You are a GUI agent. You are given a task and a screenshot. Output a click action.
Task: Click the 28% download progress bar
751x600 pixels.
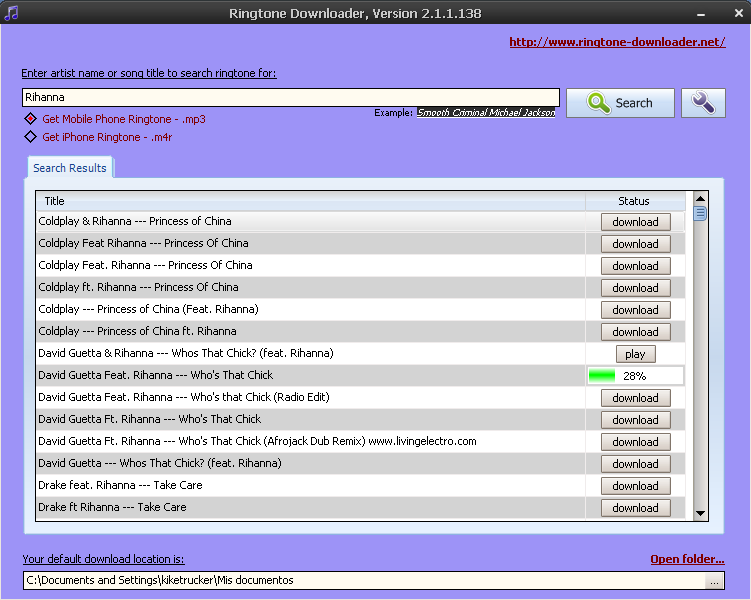[636, 376]
